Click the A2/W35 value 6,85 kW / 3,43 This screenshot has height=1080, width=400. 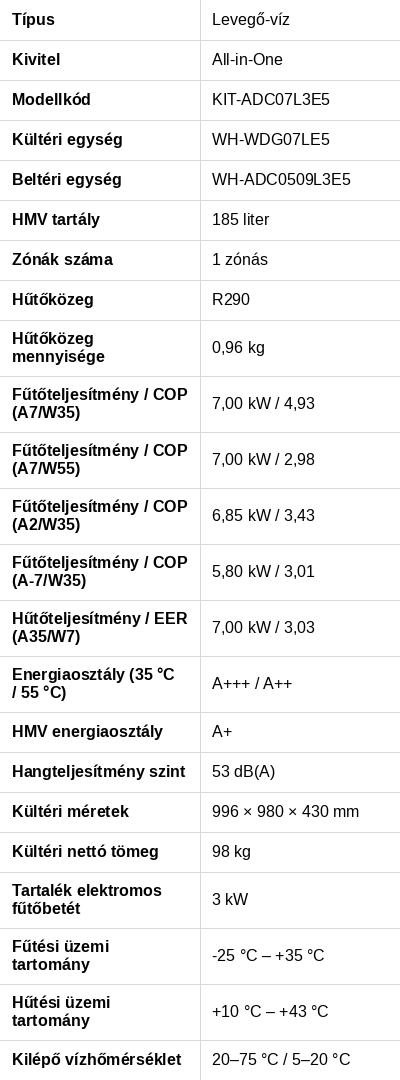click(x=264, y=516)
